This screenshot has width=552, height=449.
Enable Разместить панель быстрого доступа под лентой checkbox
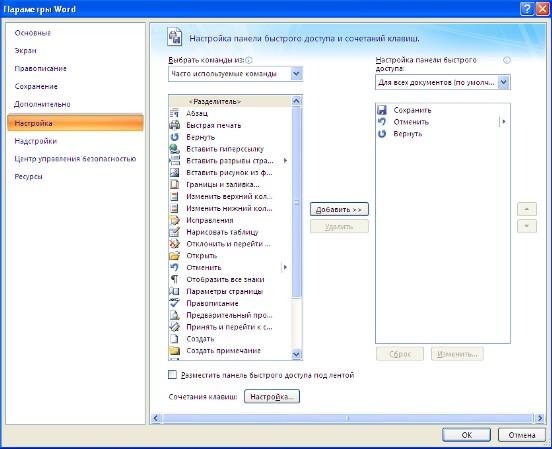(x=172, y=375)
